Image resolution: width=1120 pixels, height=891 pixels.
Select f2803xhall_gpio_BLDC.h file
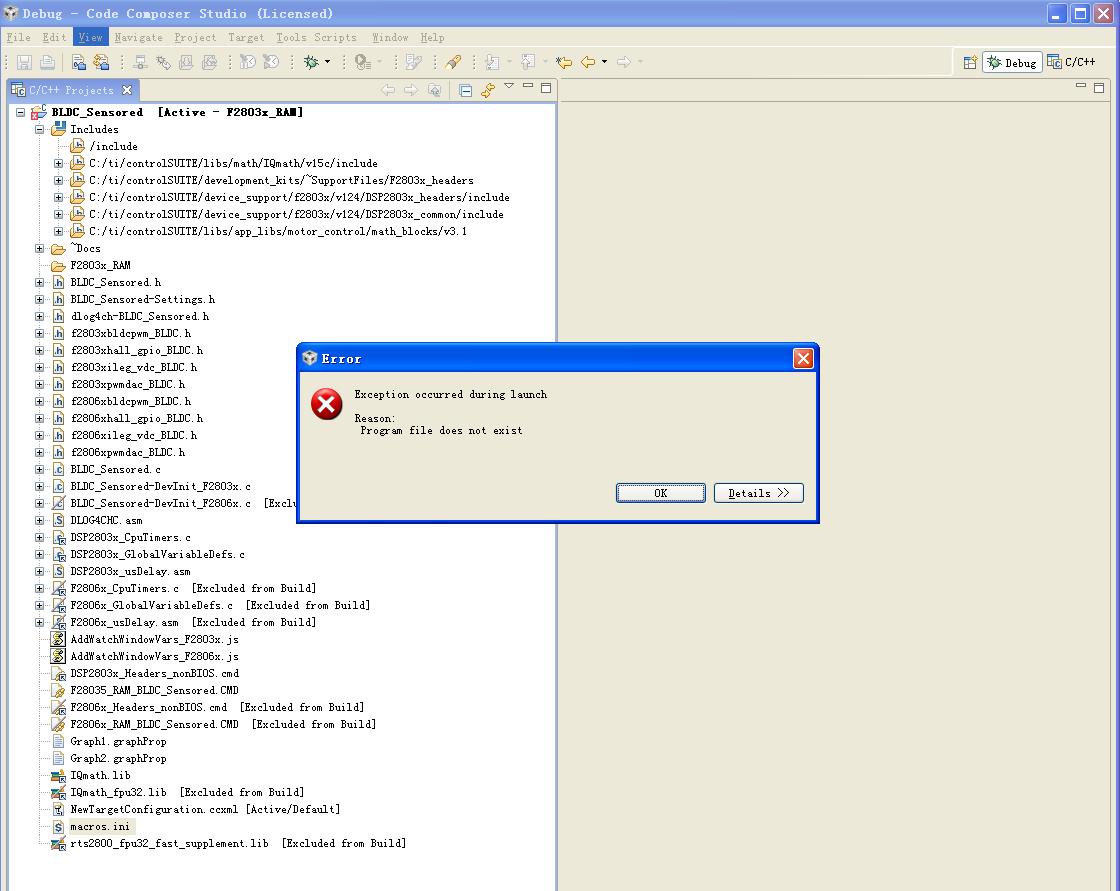(136, 350)
